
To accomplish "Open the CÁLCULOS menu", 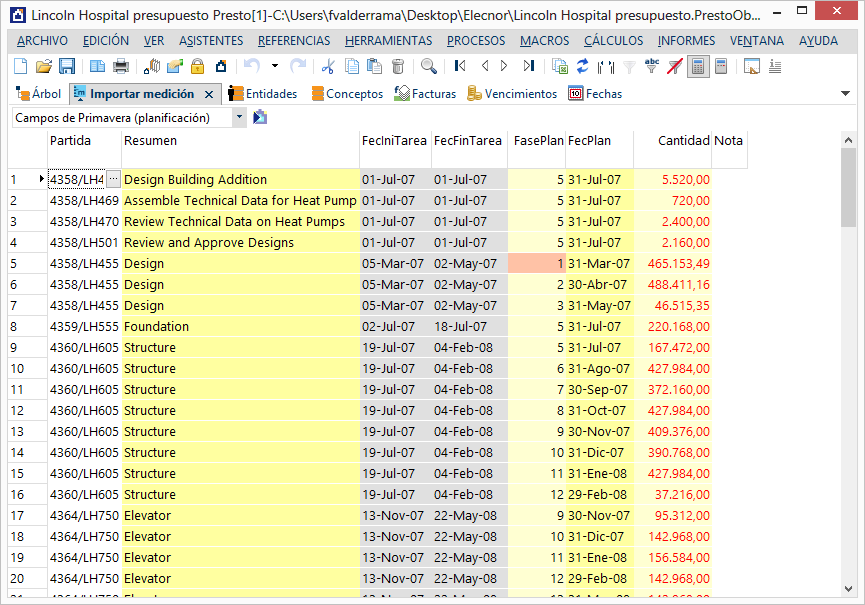I will point(613,41).
